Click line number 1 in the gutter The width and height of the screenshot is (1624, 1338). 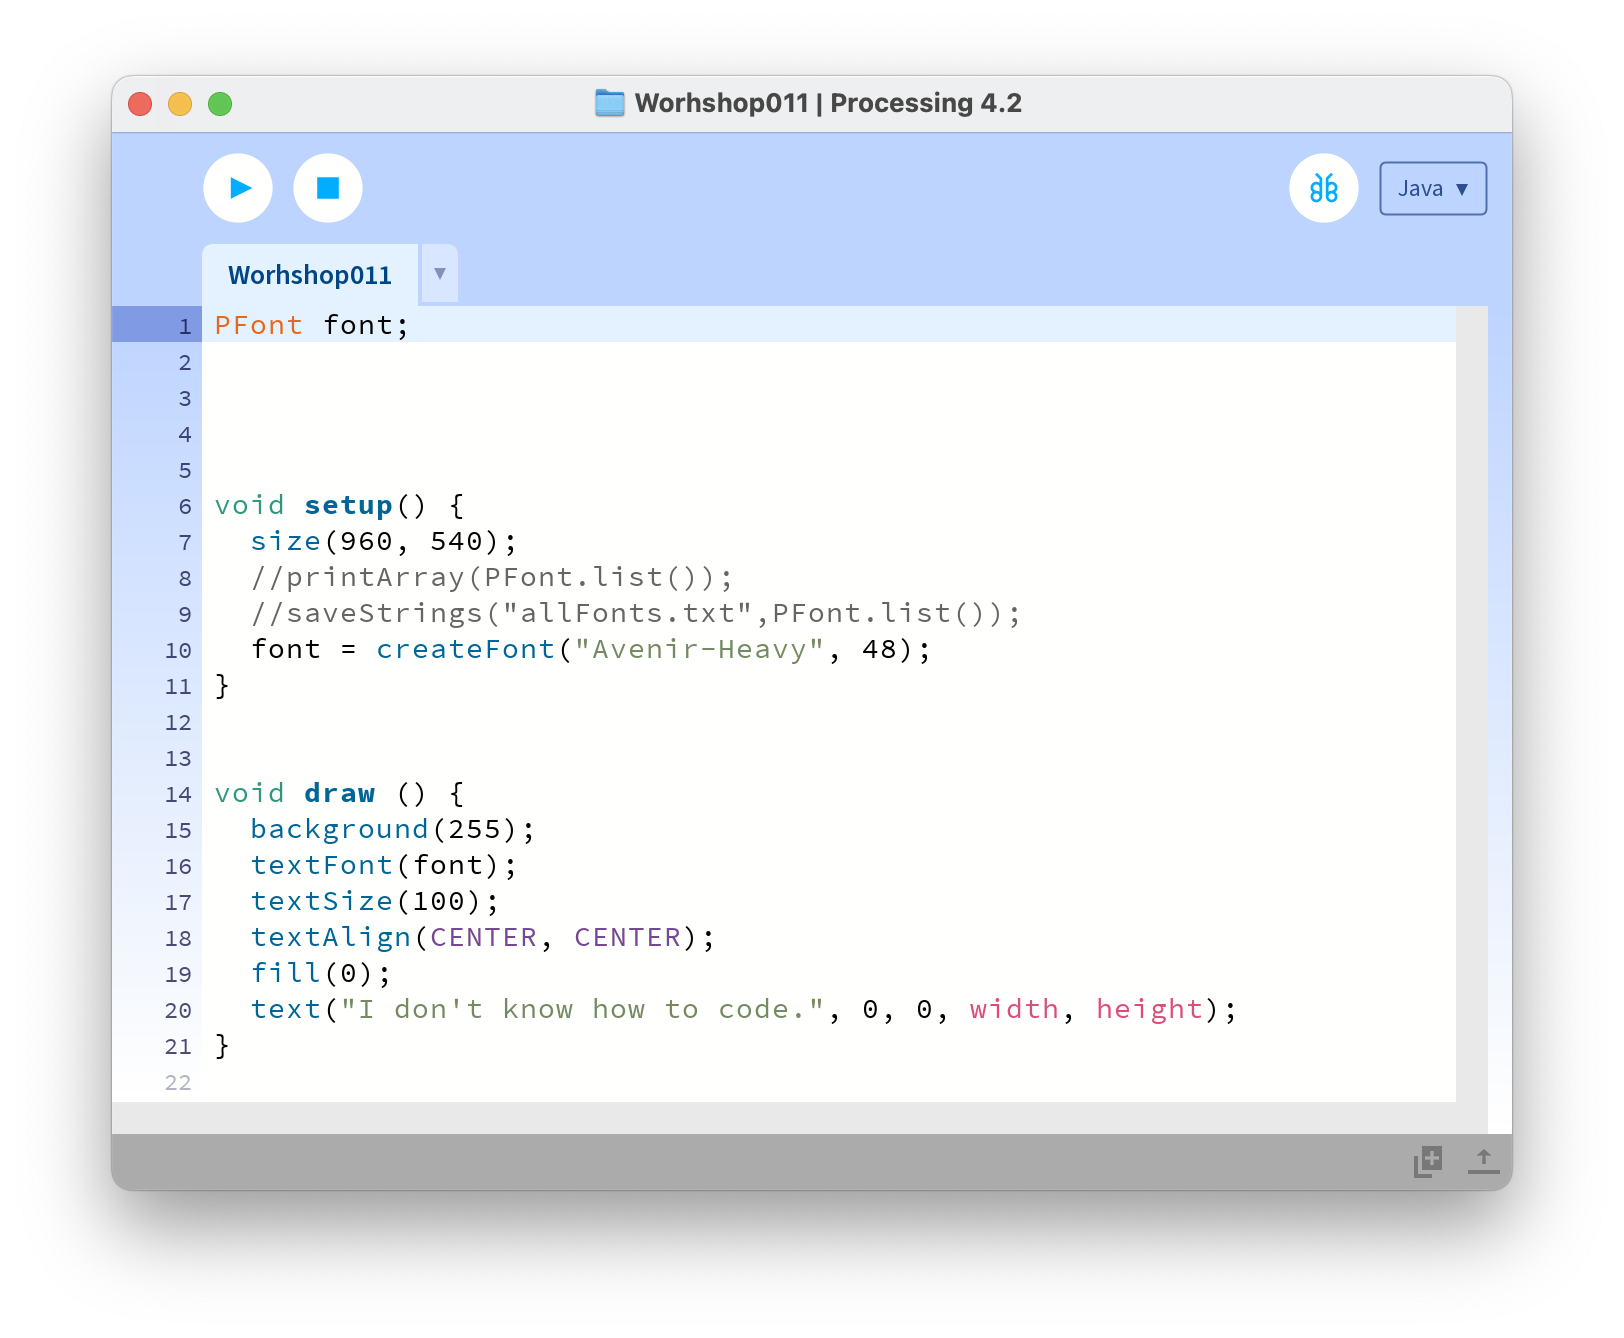(184, 326)
